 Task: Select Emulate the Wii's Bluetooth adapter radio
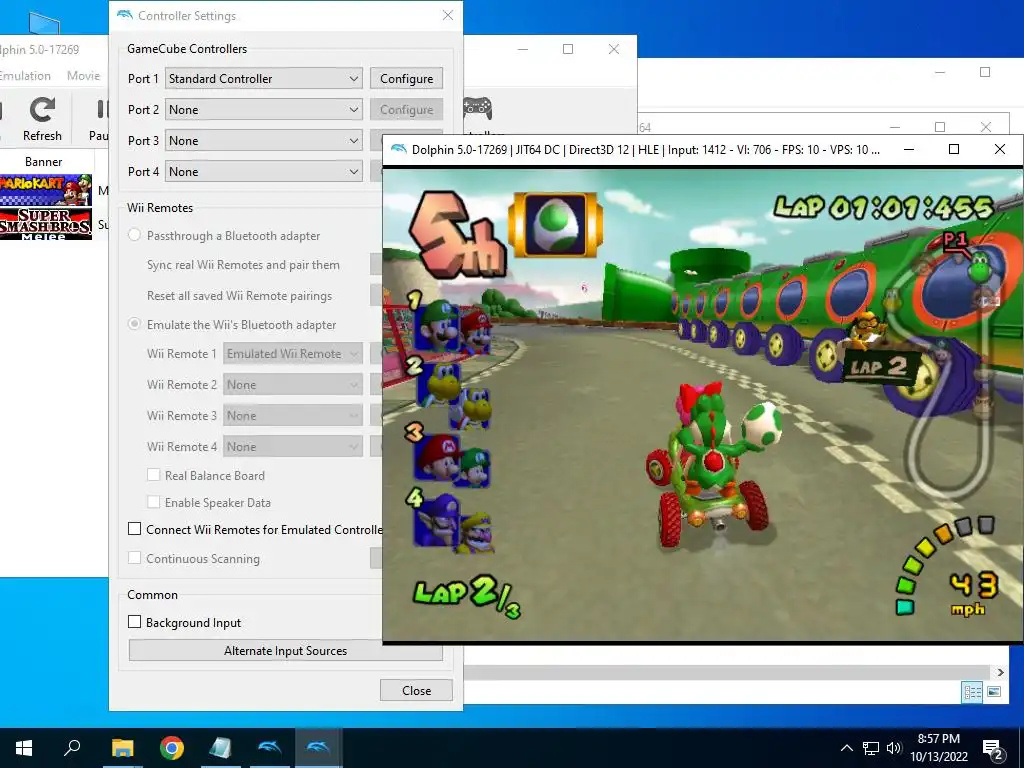tap(135, 324)
